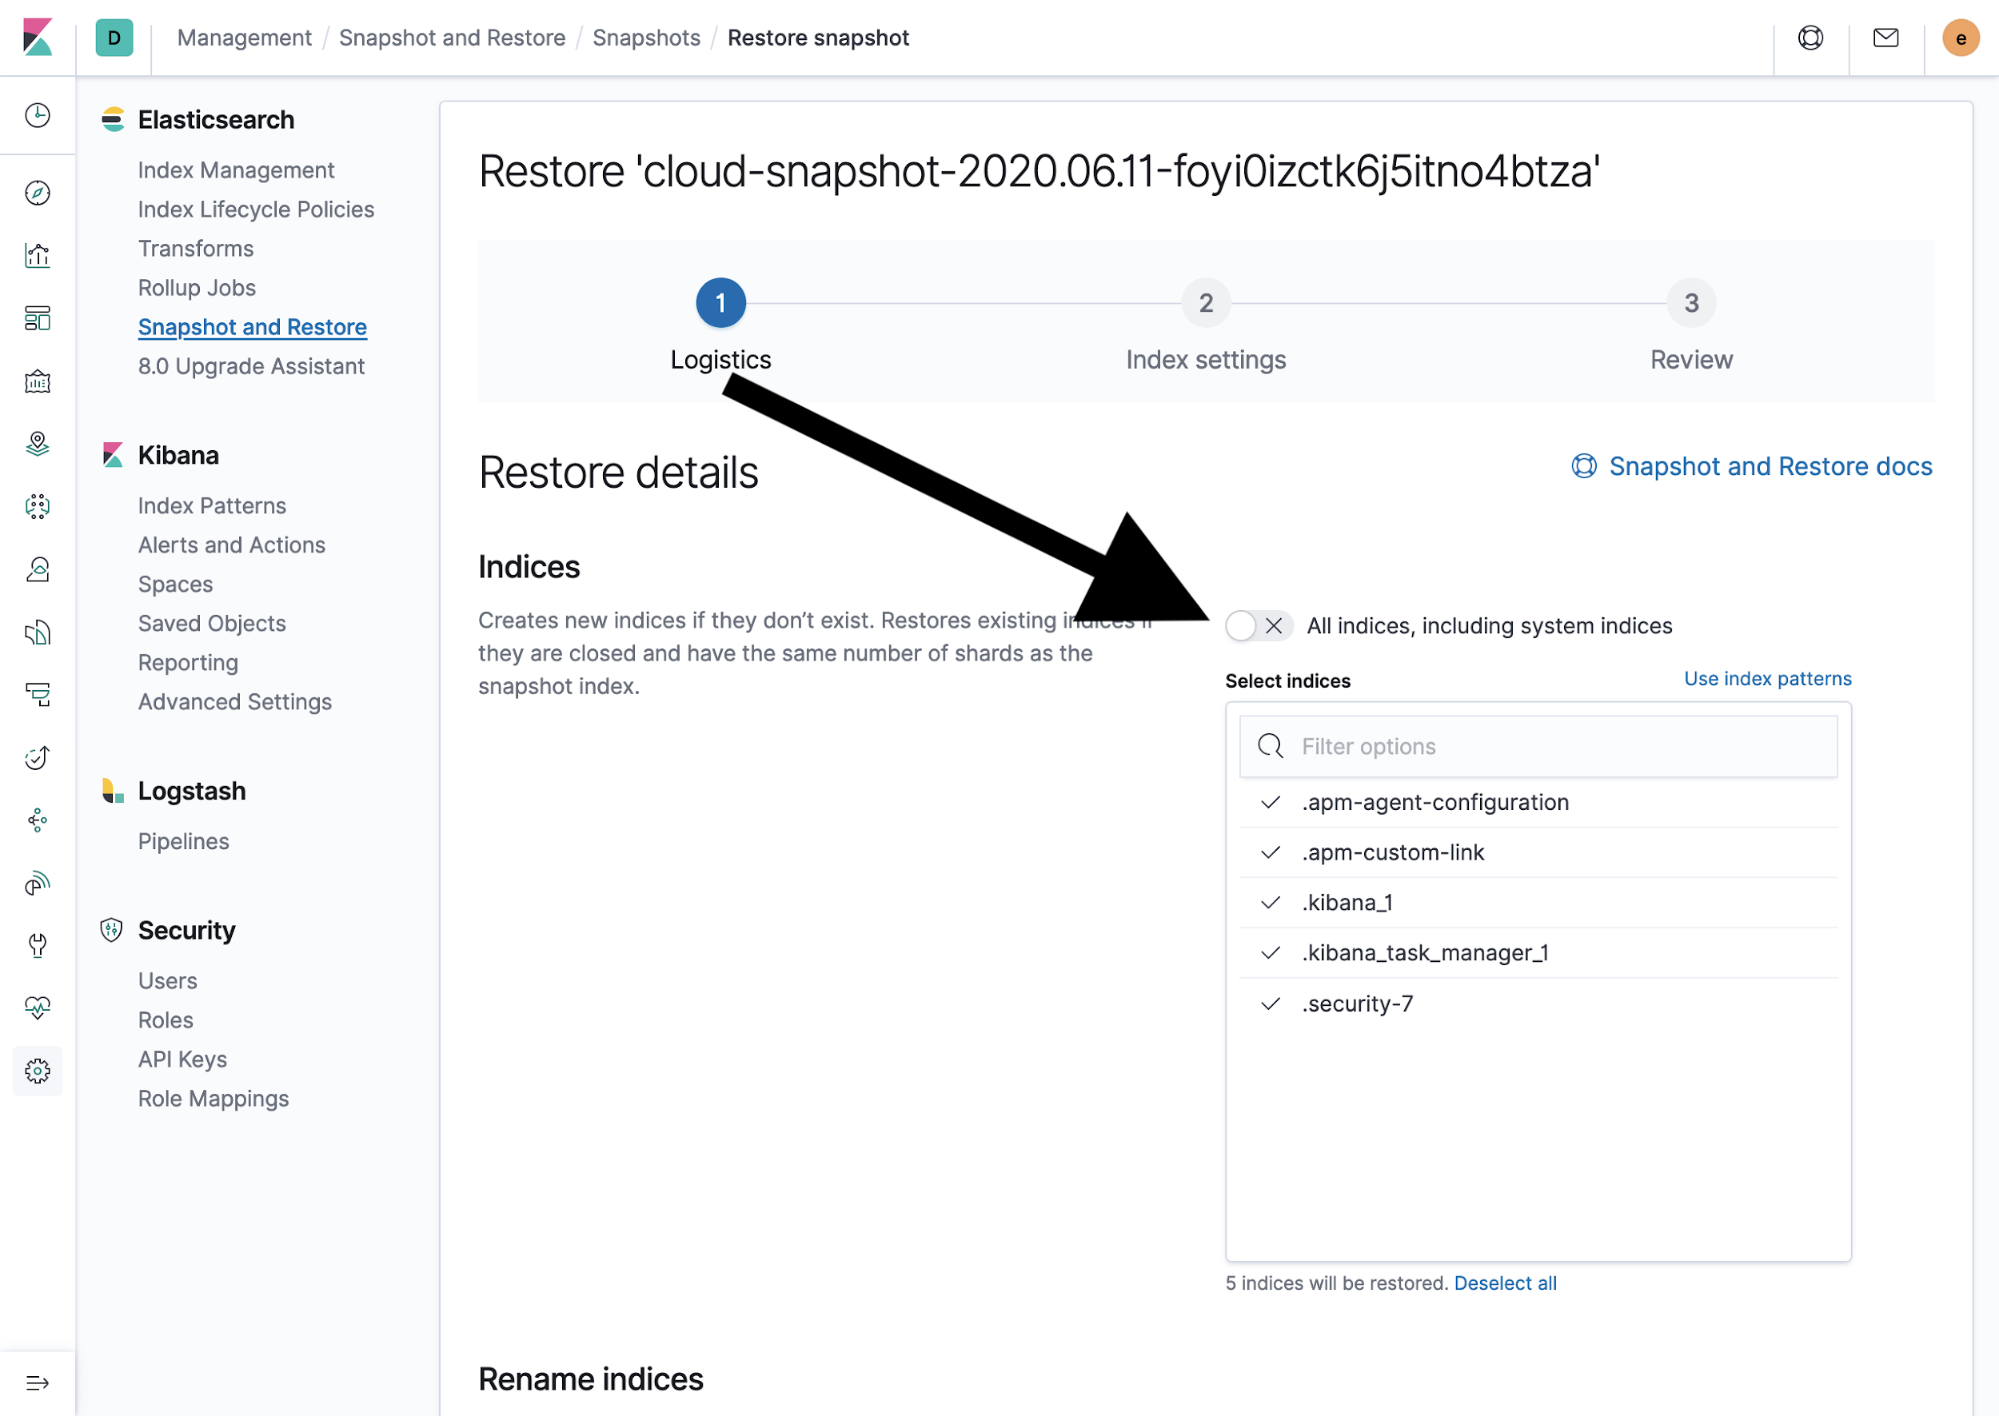The width and height of the screenshot is (1999, 1417).
Task: Open Alerts and Actions menu item
Action: [232, 545]
